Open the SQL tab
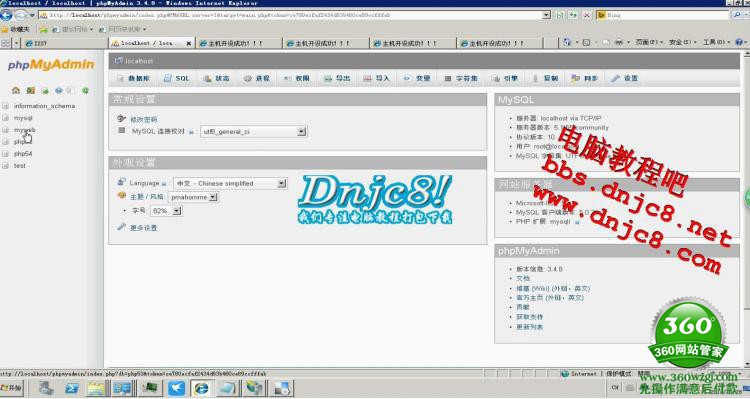The image size is (750, 399). 176,78
